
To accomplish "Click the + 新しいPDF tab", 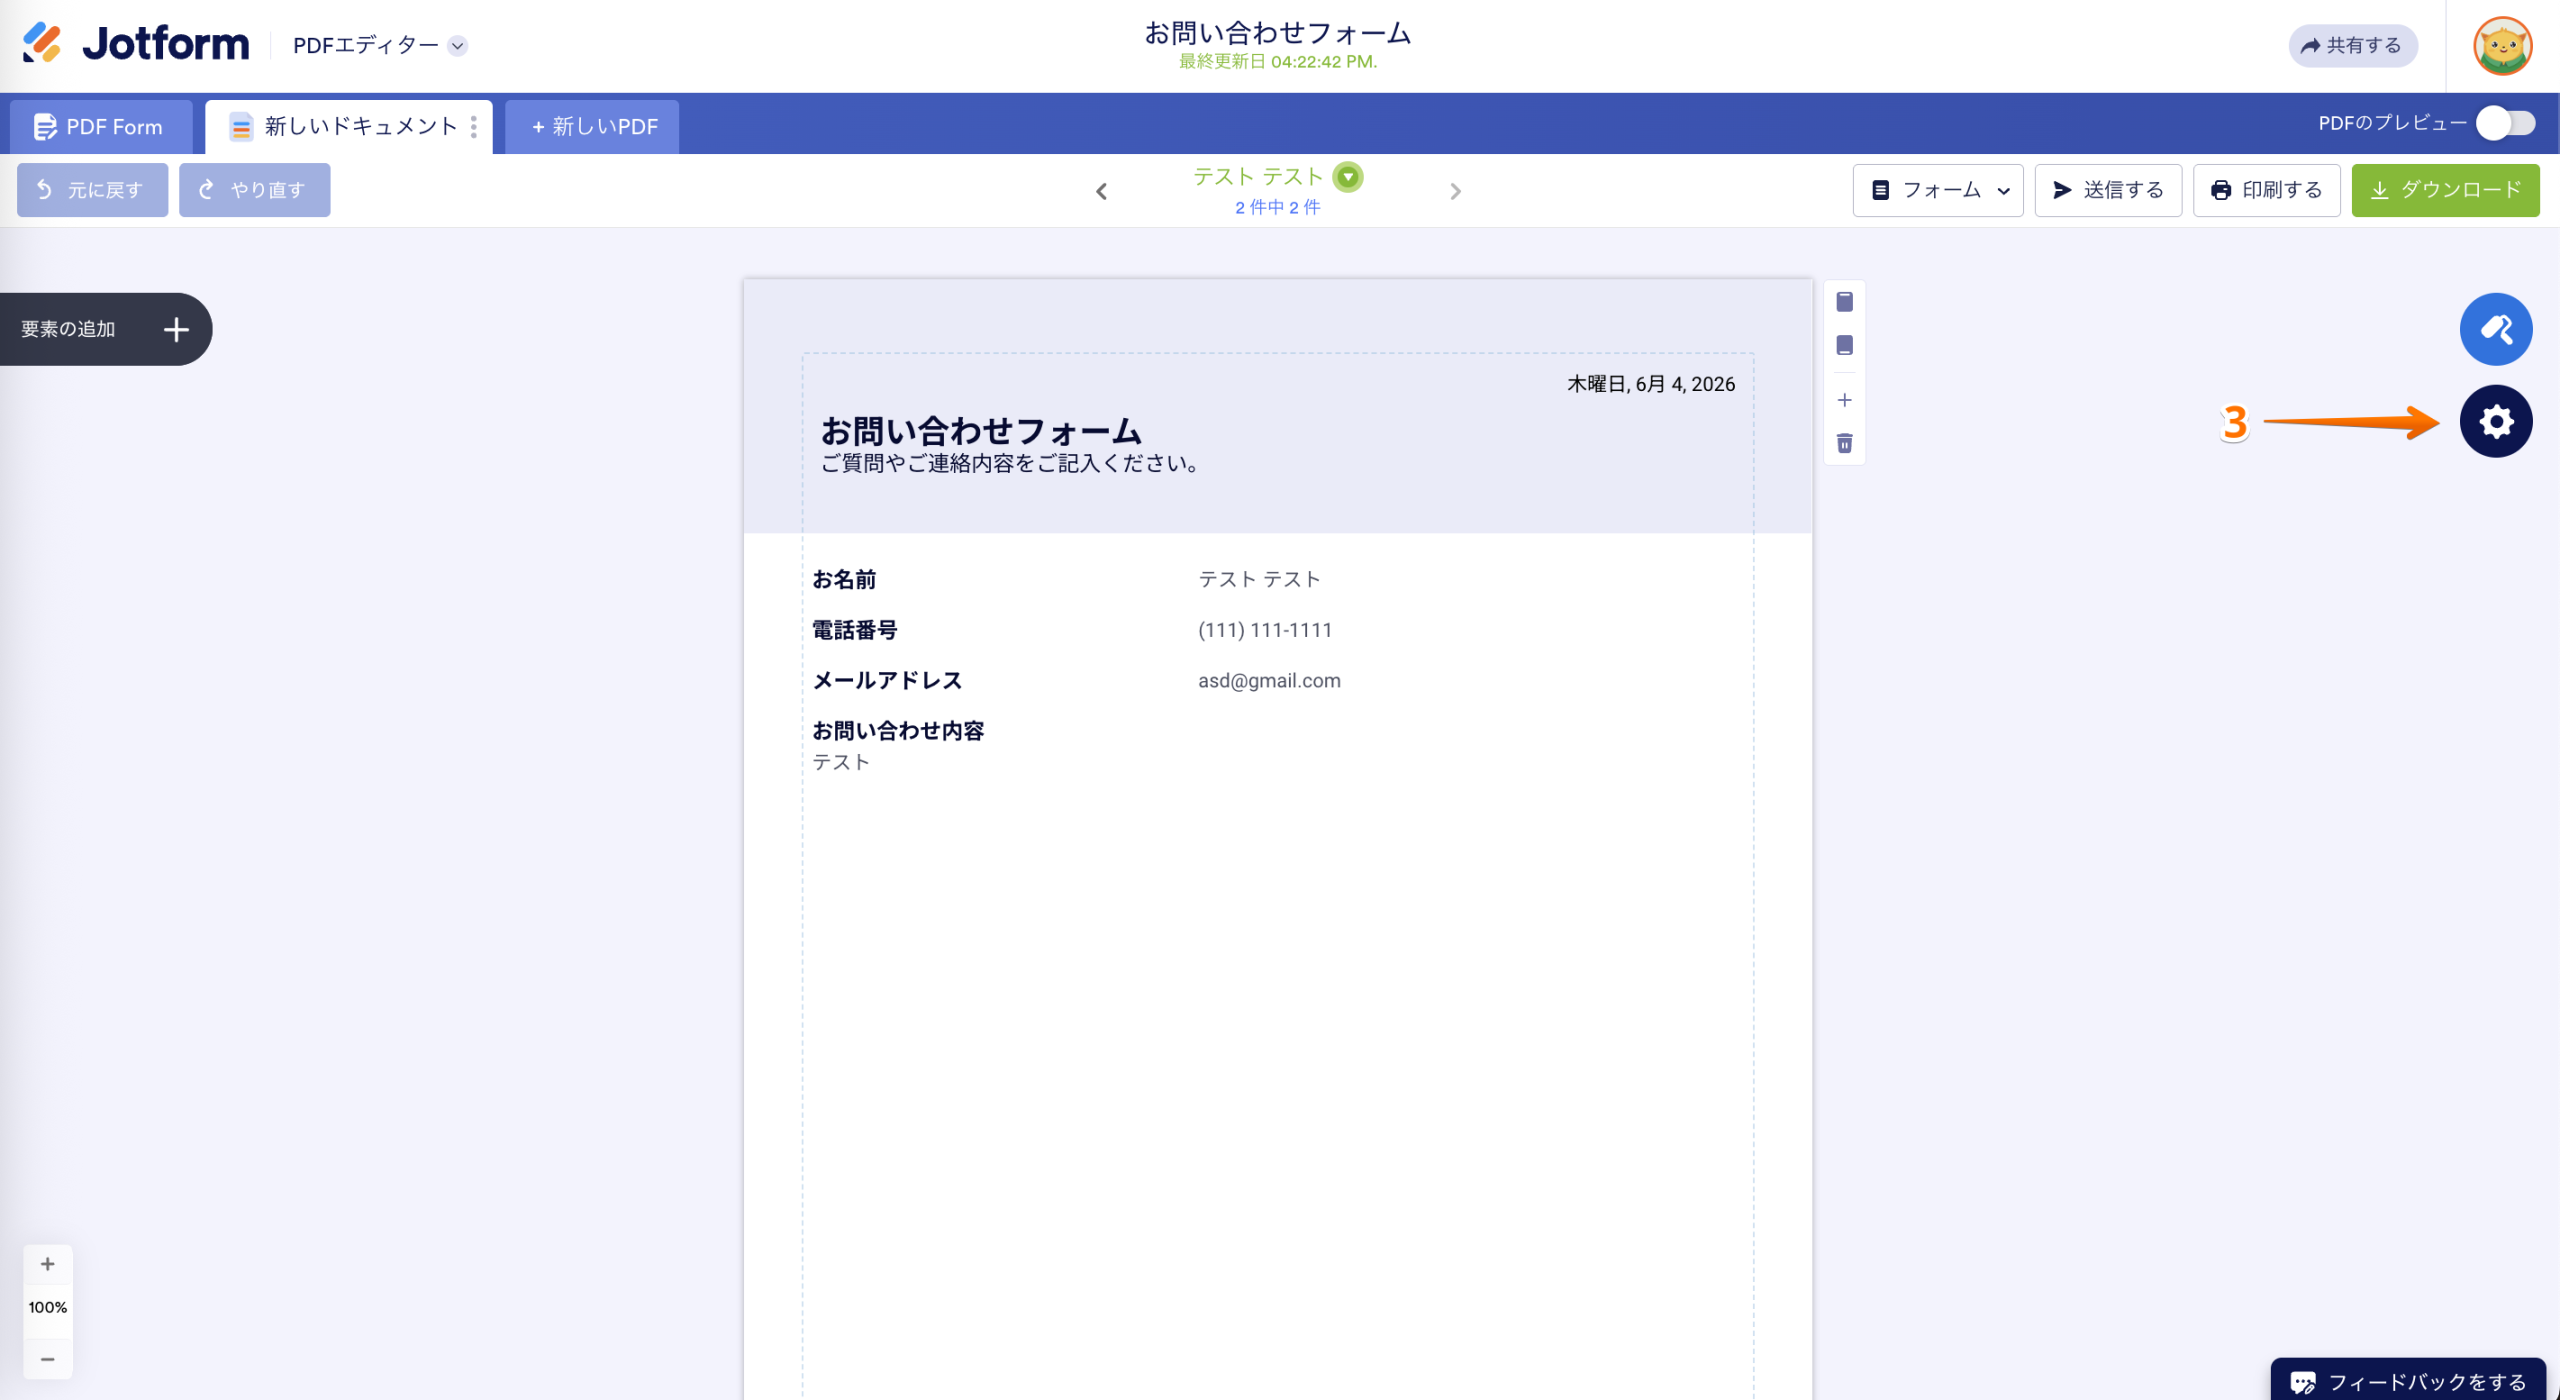I will tap(592, 127).
